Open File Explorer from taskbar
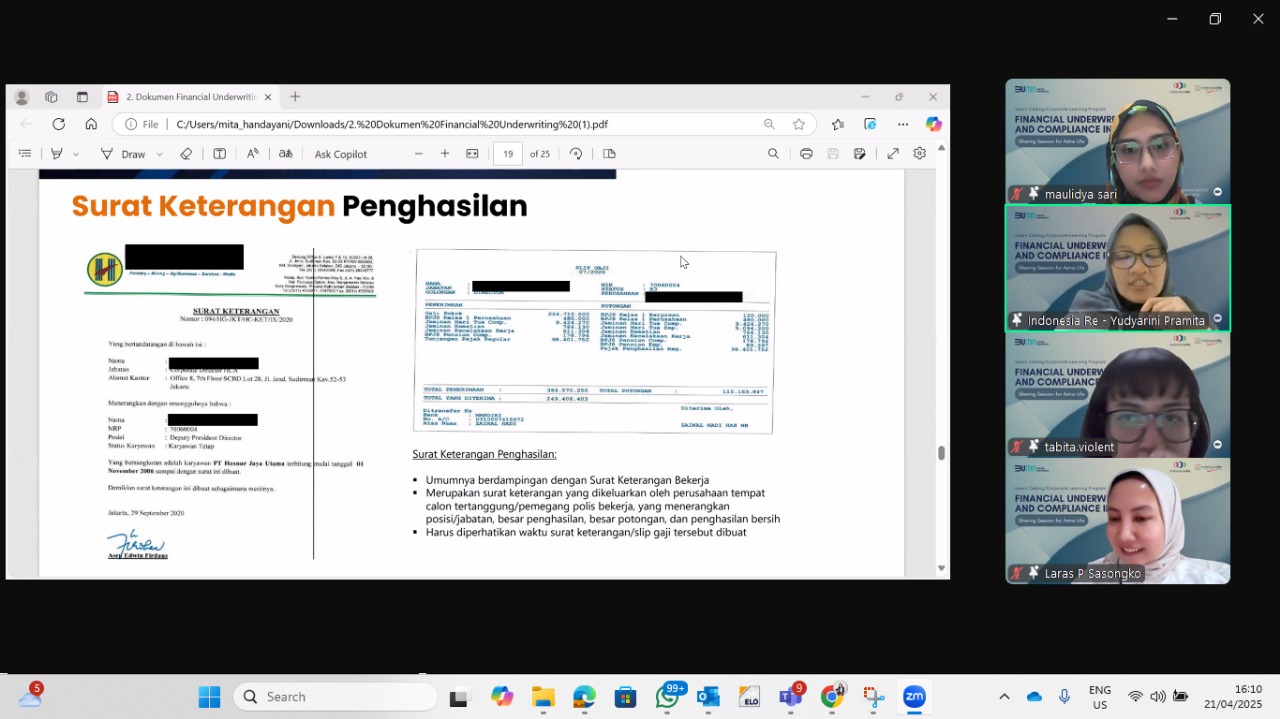Image resolution: width=1280 pixels, height=719 pixels. (x=543, y=697)
